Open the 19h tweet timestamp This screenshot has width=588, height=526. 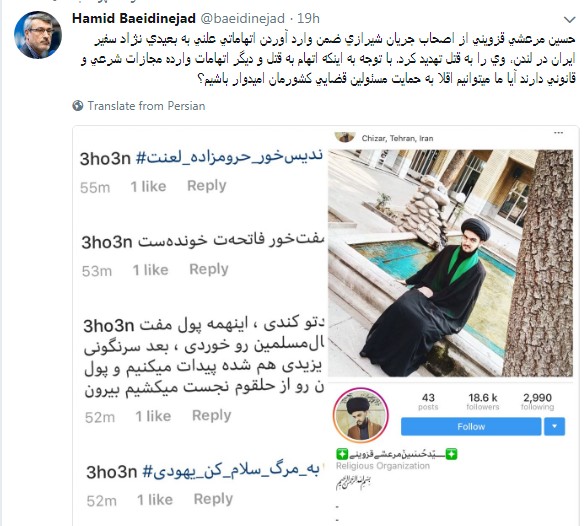point(308,18)
